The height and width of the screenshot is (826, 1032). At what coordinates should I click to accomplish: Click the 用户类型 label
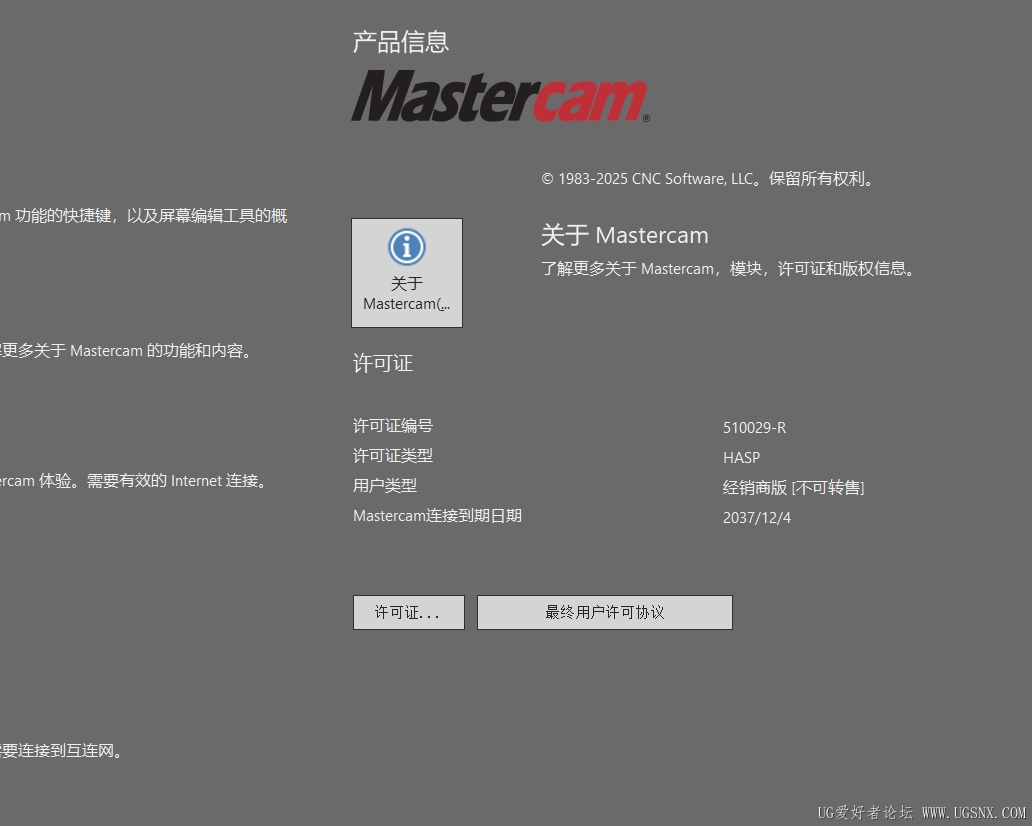coord(385,486)
